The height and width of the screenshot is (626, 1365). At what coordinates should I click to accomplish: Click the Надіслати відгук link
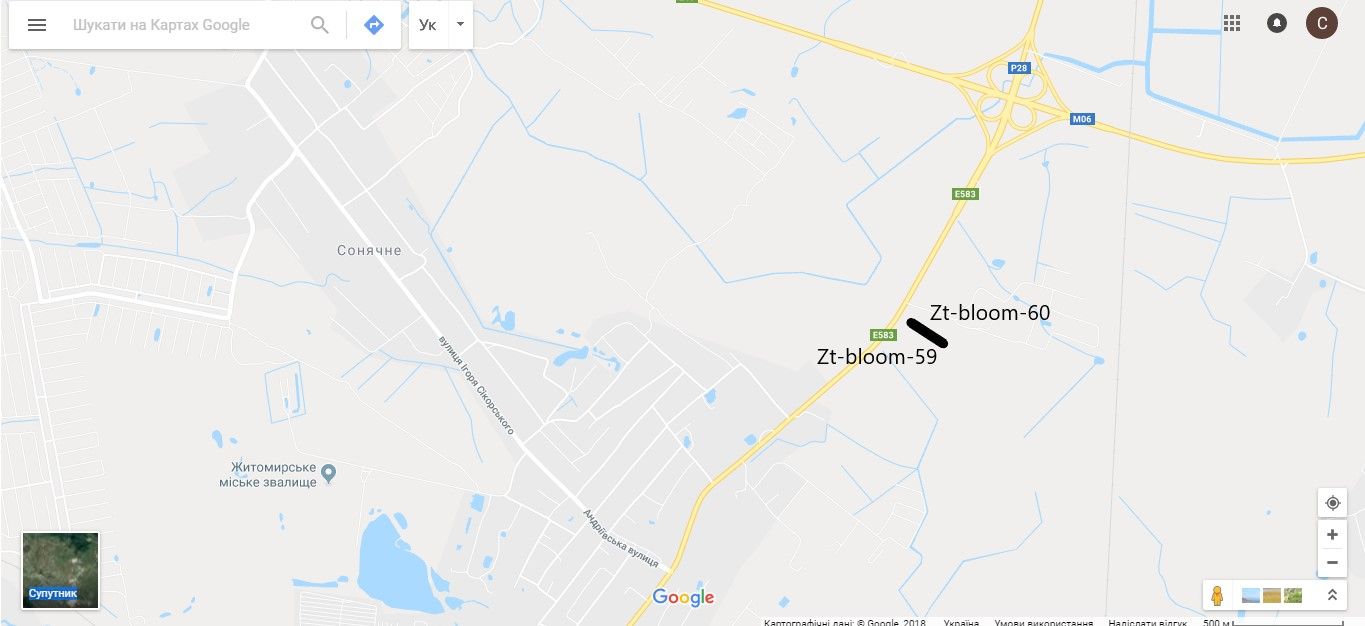coord(1148,622)
